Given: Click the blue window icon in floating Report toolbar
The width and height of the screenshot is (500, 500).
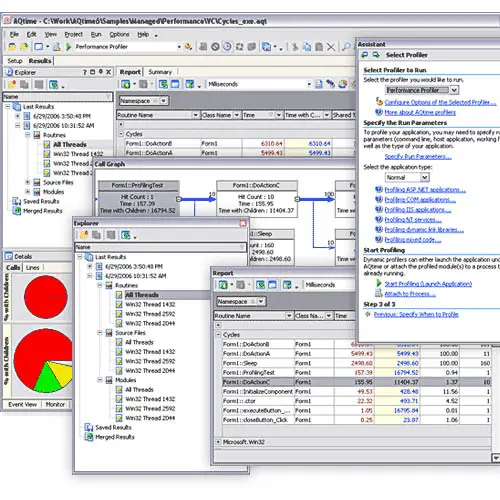Looking at the screenshot, I should click(272, 285).
